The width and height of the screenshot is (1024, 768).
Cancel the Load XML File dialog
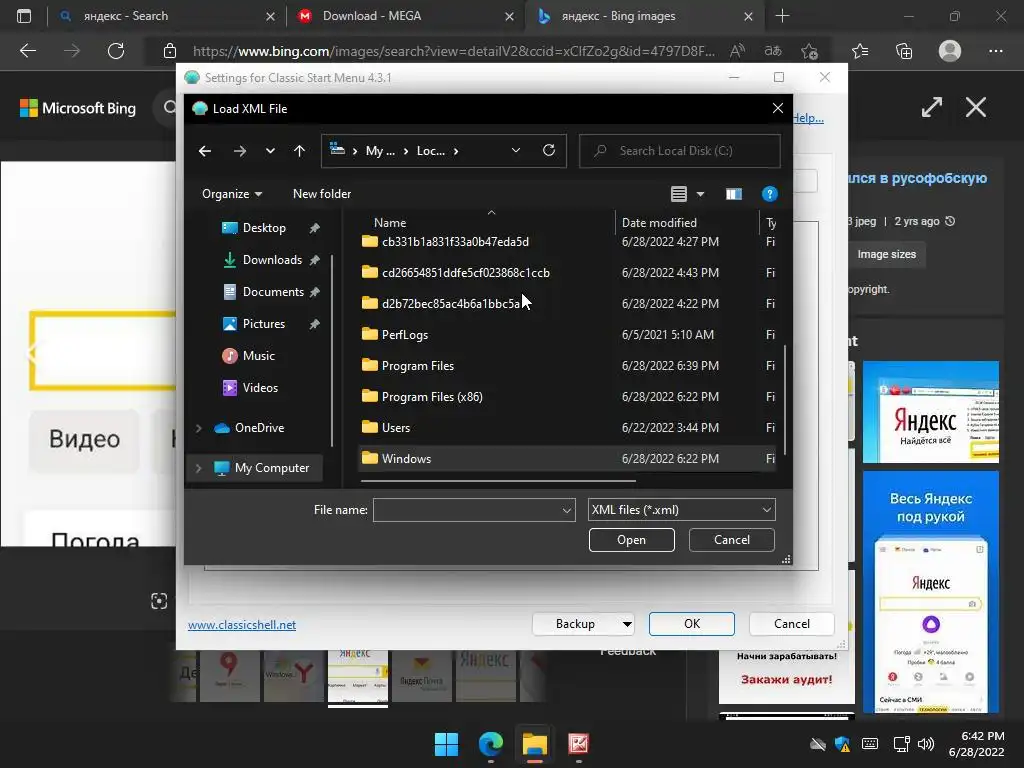[731, 540]
